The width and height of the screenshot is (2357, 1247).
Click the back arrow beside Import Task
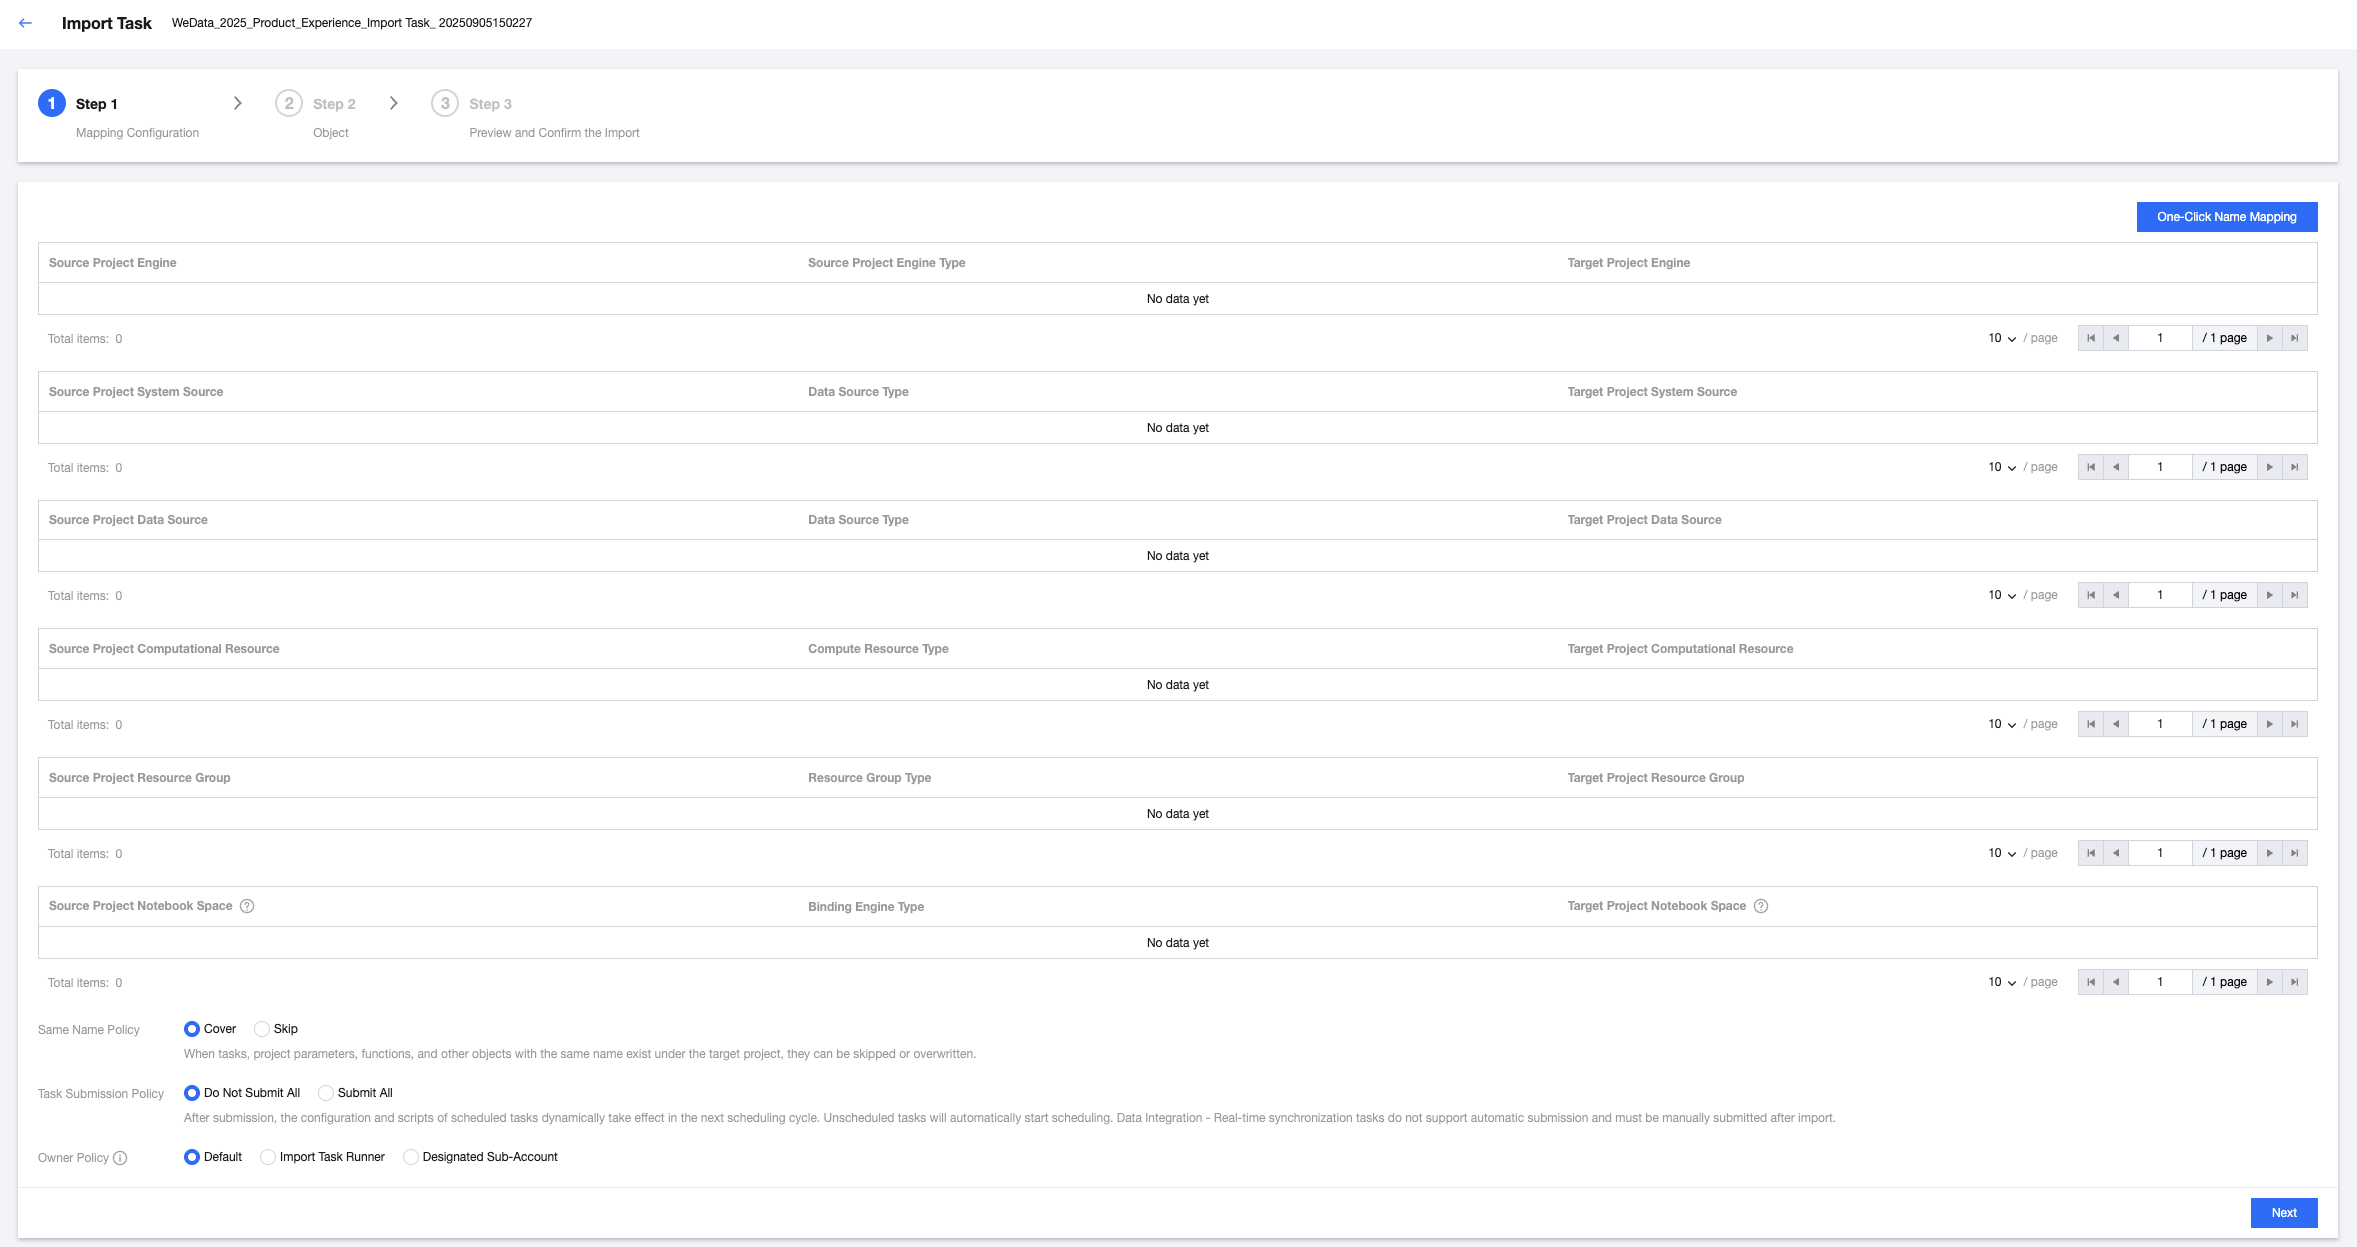pyautogui.click(x=26, y=23)
